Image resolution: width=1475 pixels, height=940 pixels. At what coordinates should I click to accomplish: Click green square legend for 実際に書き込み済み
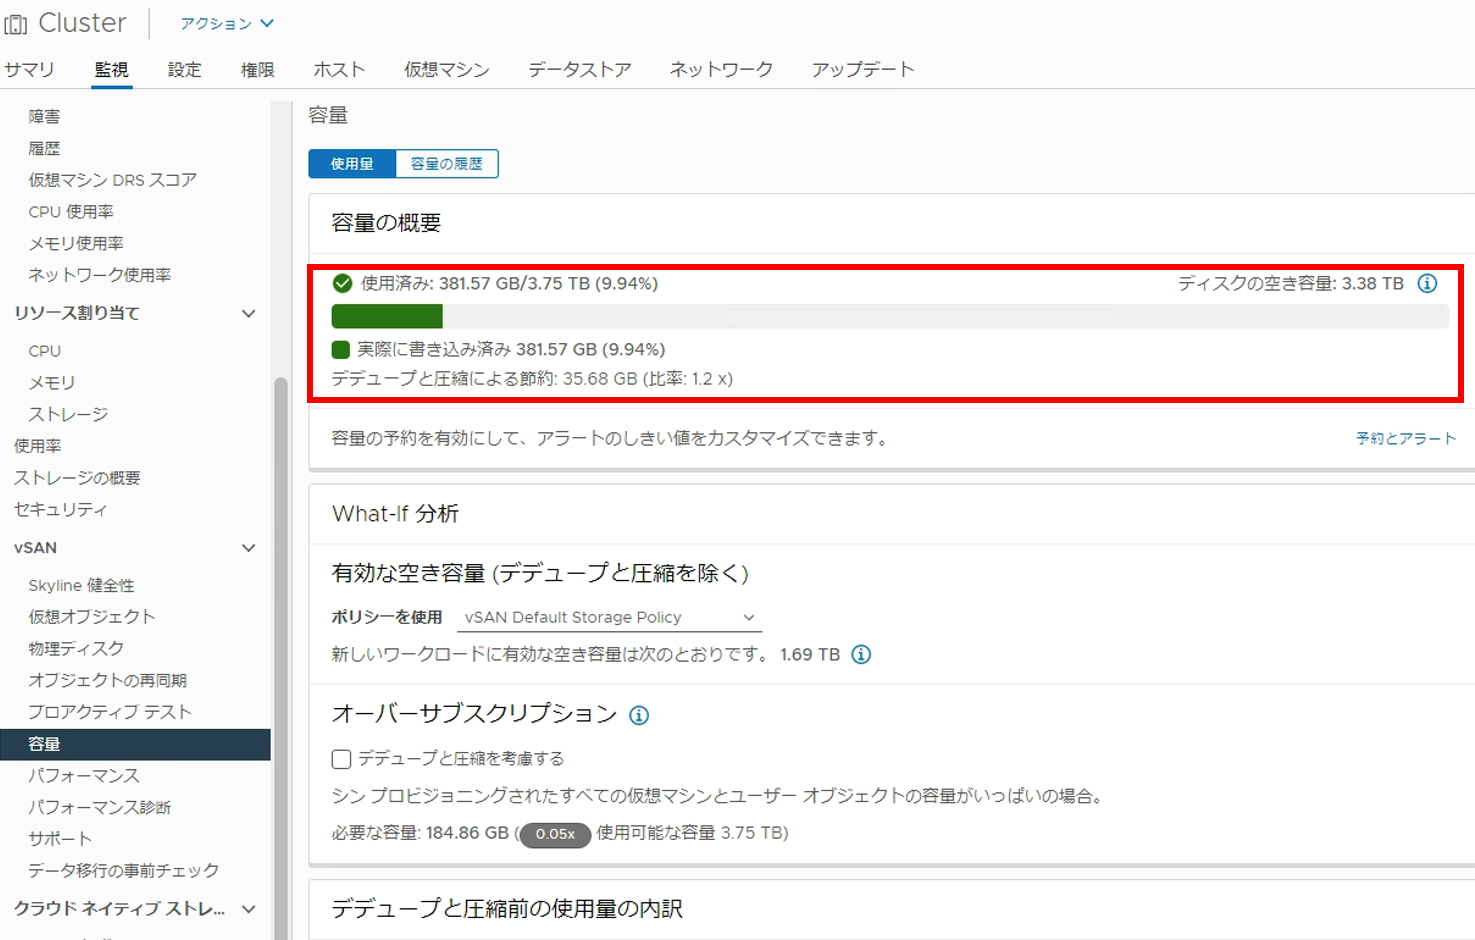pyautogui.click(x=341, y=349)
